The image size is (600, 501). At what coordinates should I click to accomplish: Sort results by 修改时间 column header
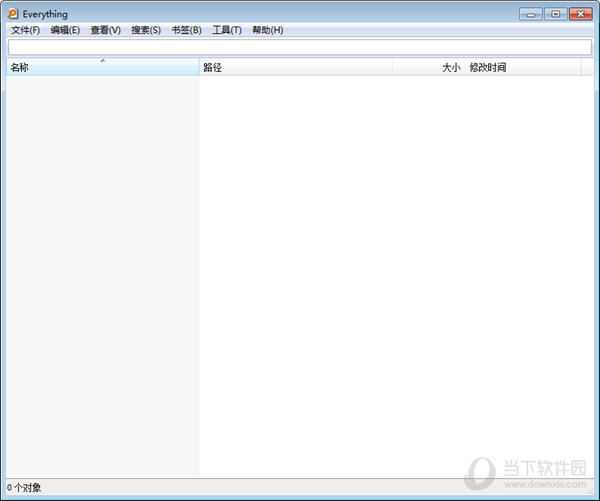point(523,67)
